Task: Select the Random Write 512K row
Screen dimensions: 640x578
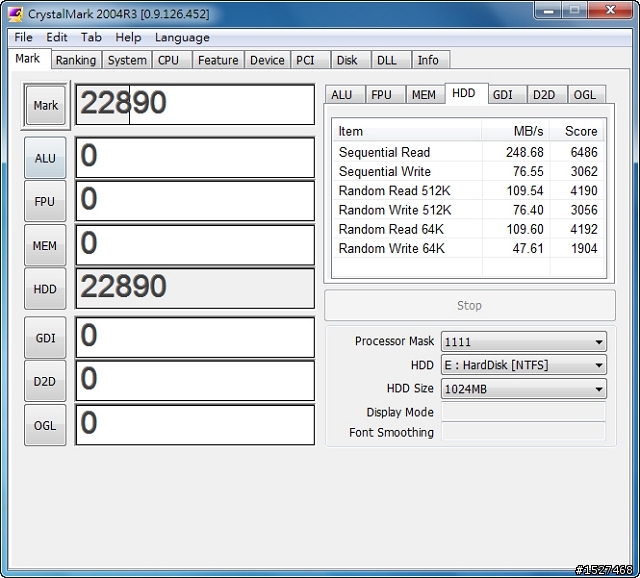Action: 468,210
